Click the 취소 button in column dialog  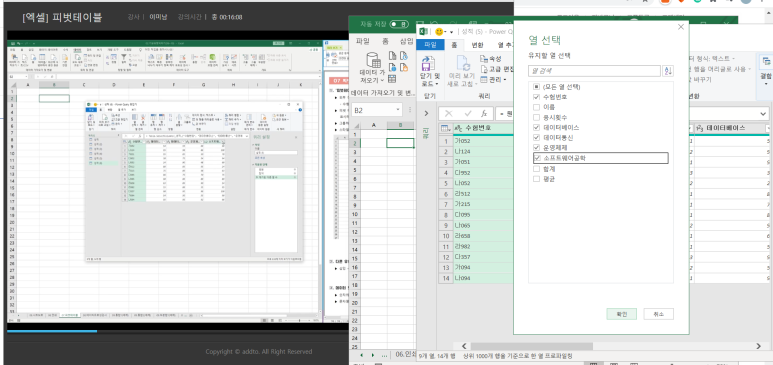658,314
